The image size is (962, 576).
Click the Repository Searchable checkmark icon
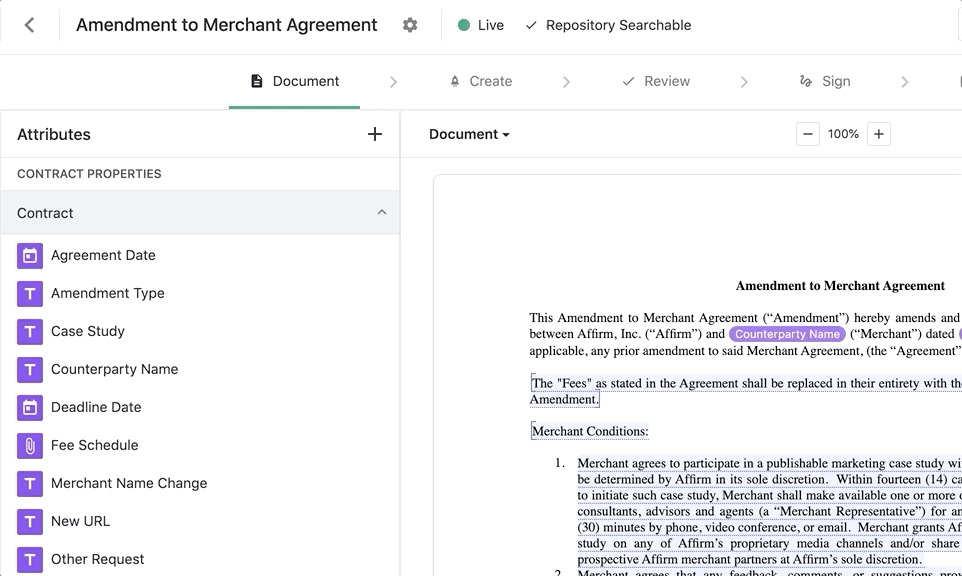point(531,25)
